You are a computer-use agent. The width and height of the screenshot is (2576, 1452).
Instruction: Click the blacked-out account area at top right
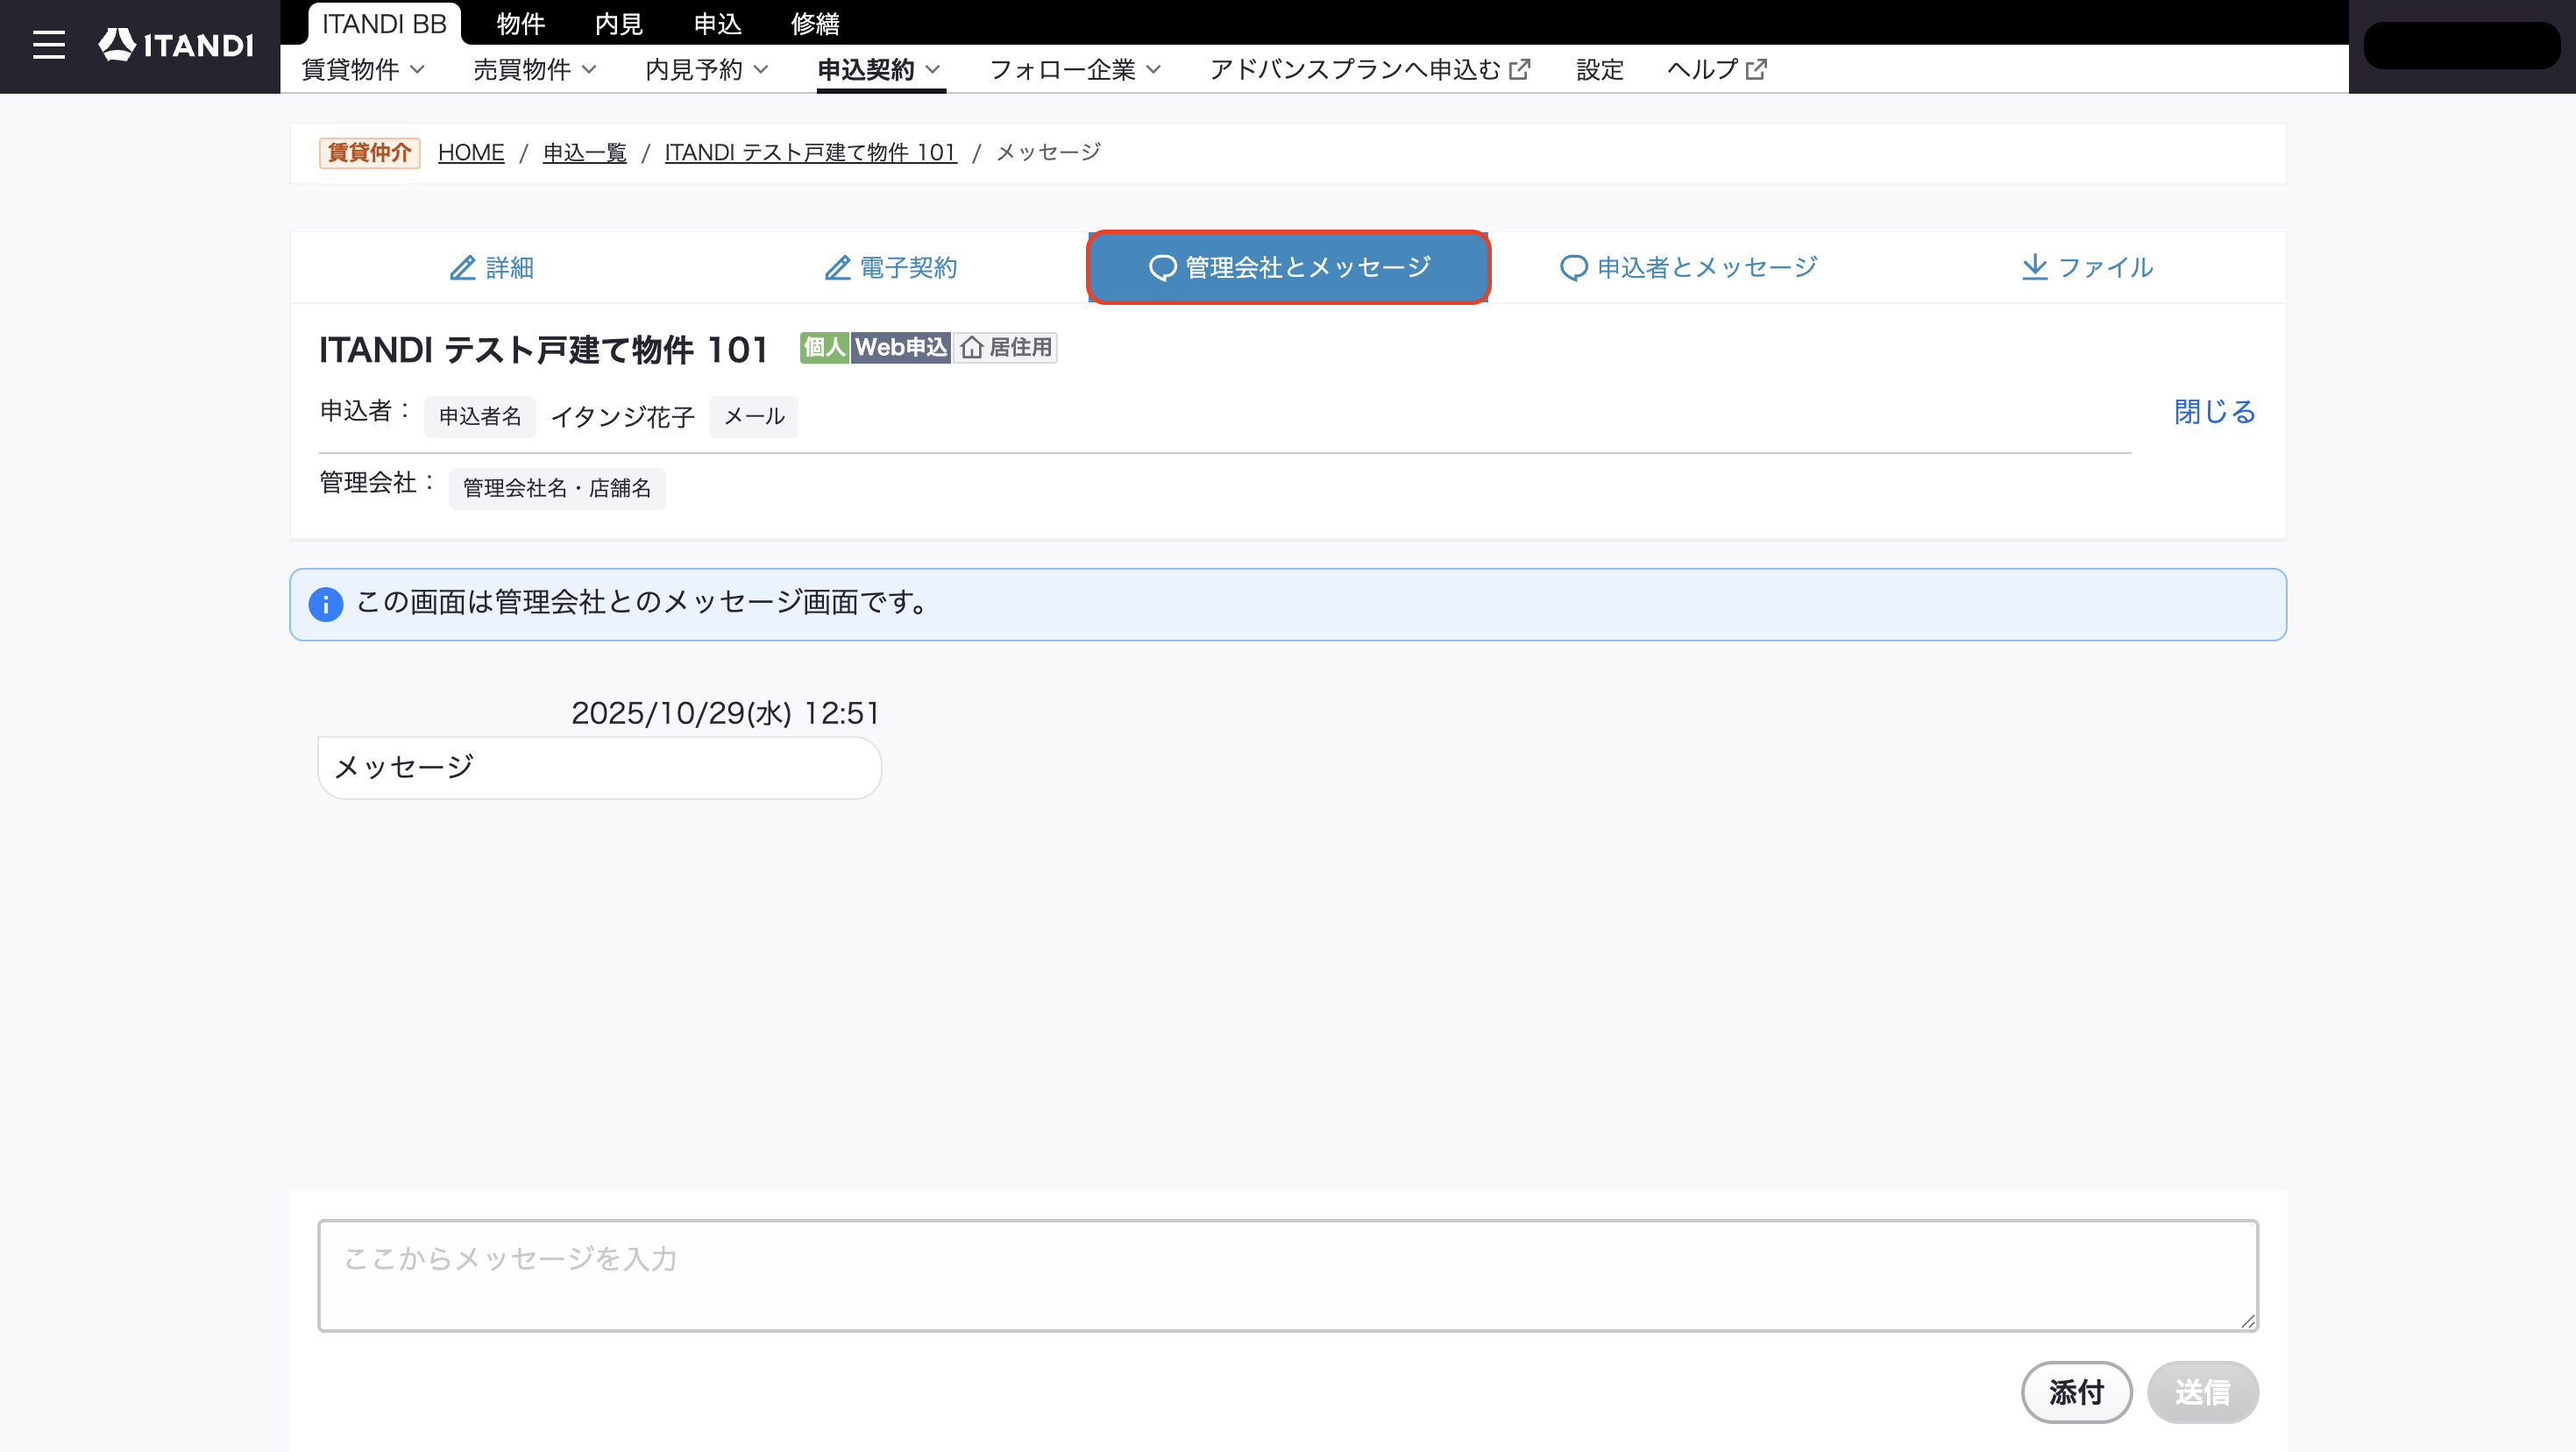tap(2462, 45)
